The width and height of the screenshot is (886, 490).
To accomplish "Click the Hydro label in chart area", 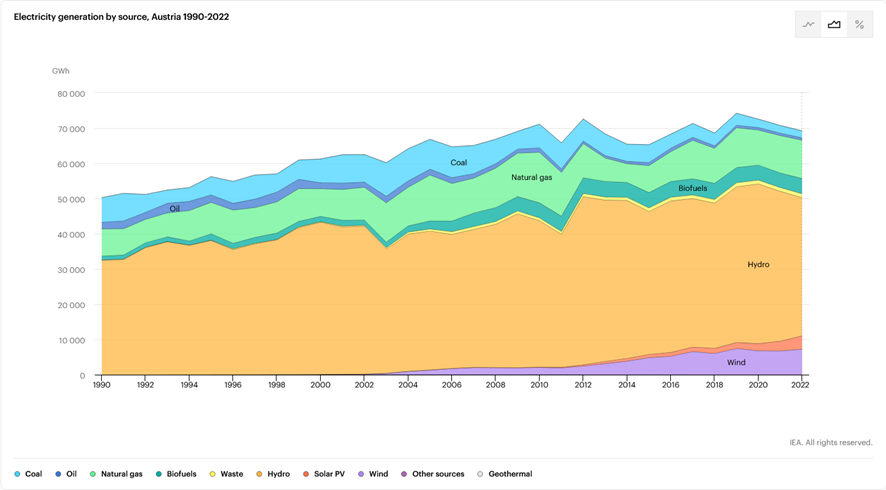I will (758, 265).
